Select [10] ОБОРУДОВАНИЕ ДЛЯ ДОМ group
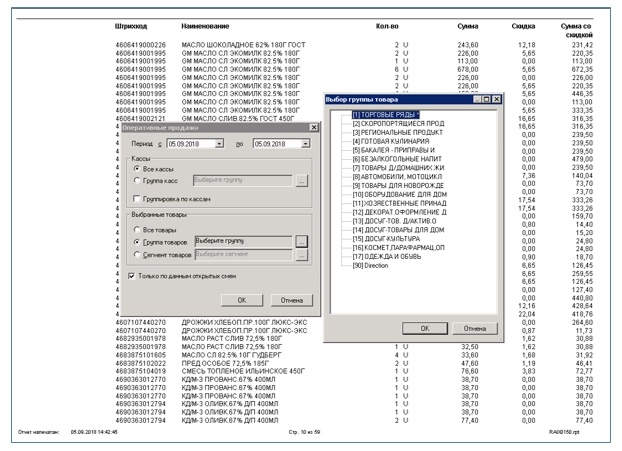This screenshot has width=622, height=451. (399, 194)
